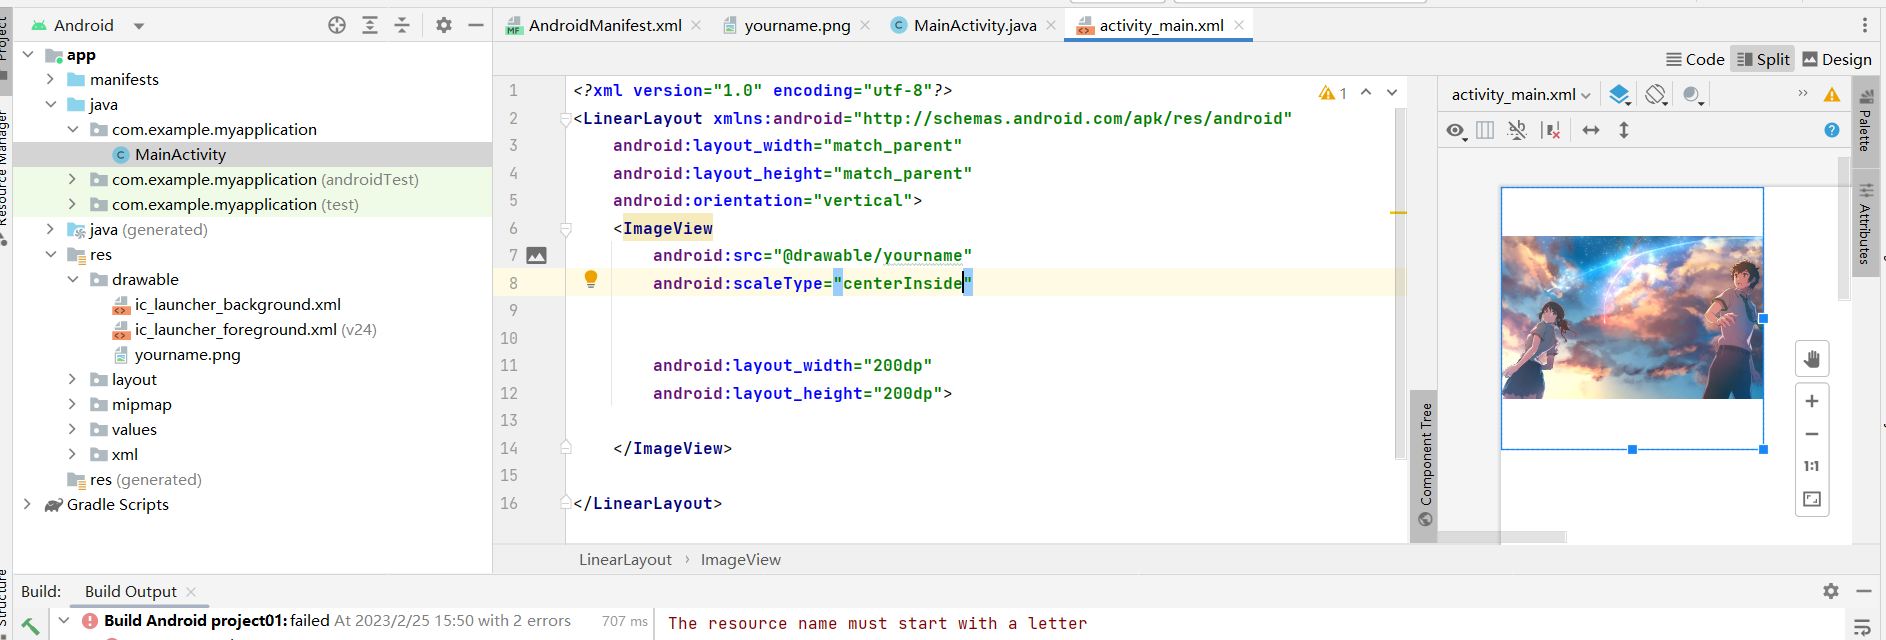Click the editor vertical scrollbar
Viewport: 1886px width, 640px height.
[x=1400, y=283]
